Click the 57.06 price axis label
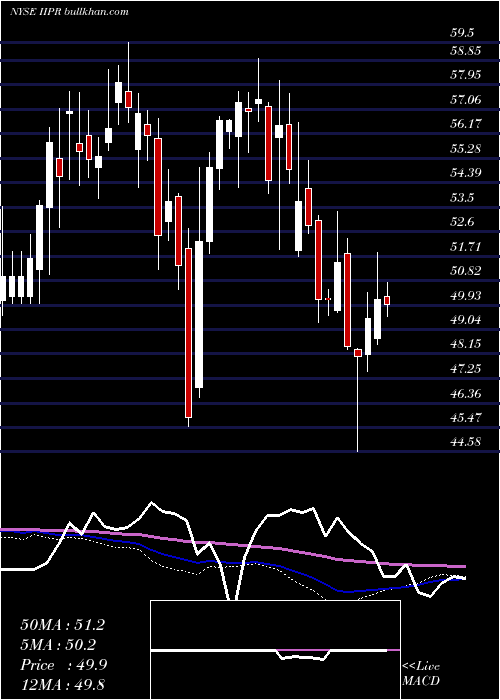 (466, 99)
